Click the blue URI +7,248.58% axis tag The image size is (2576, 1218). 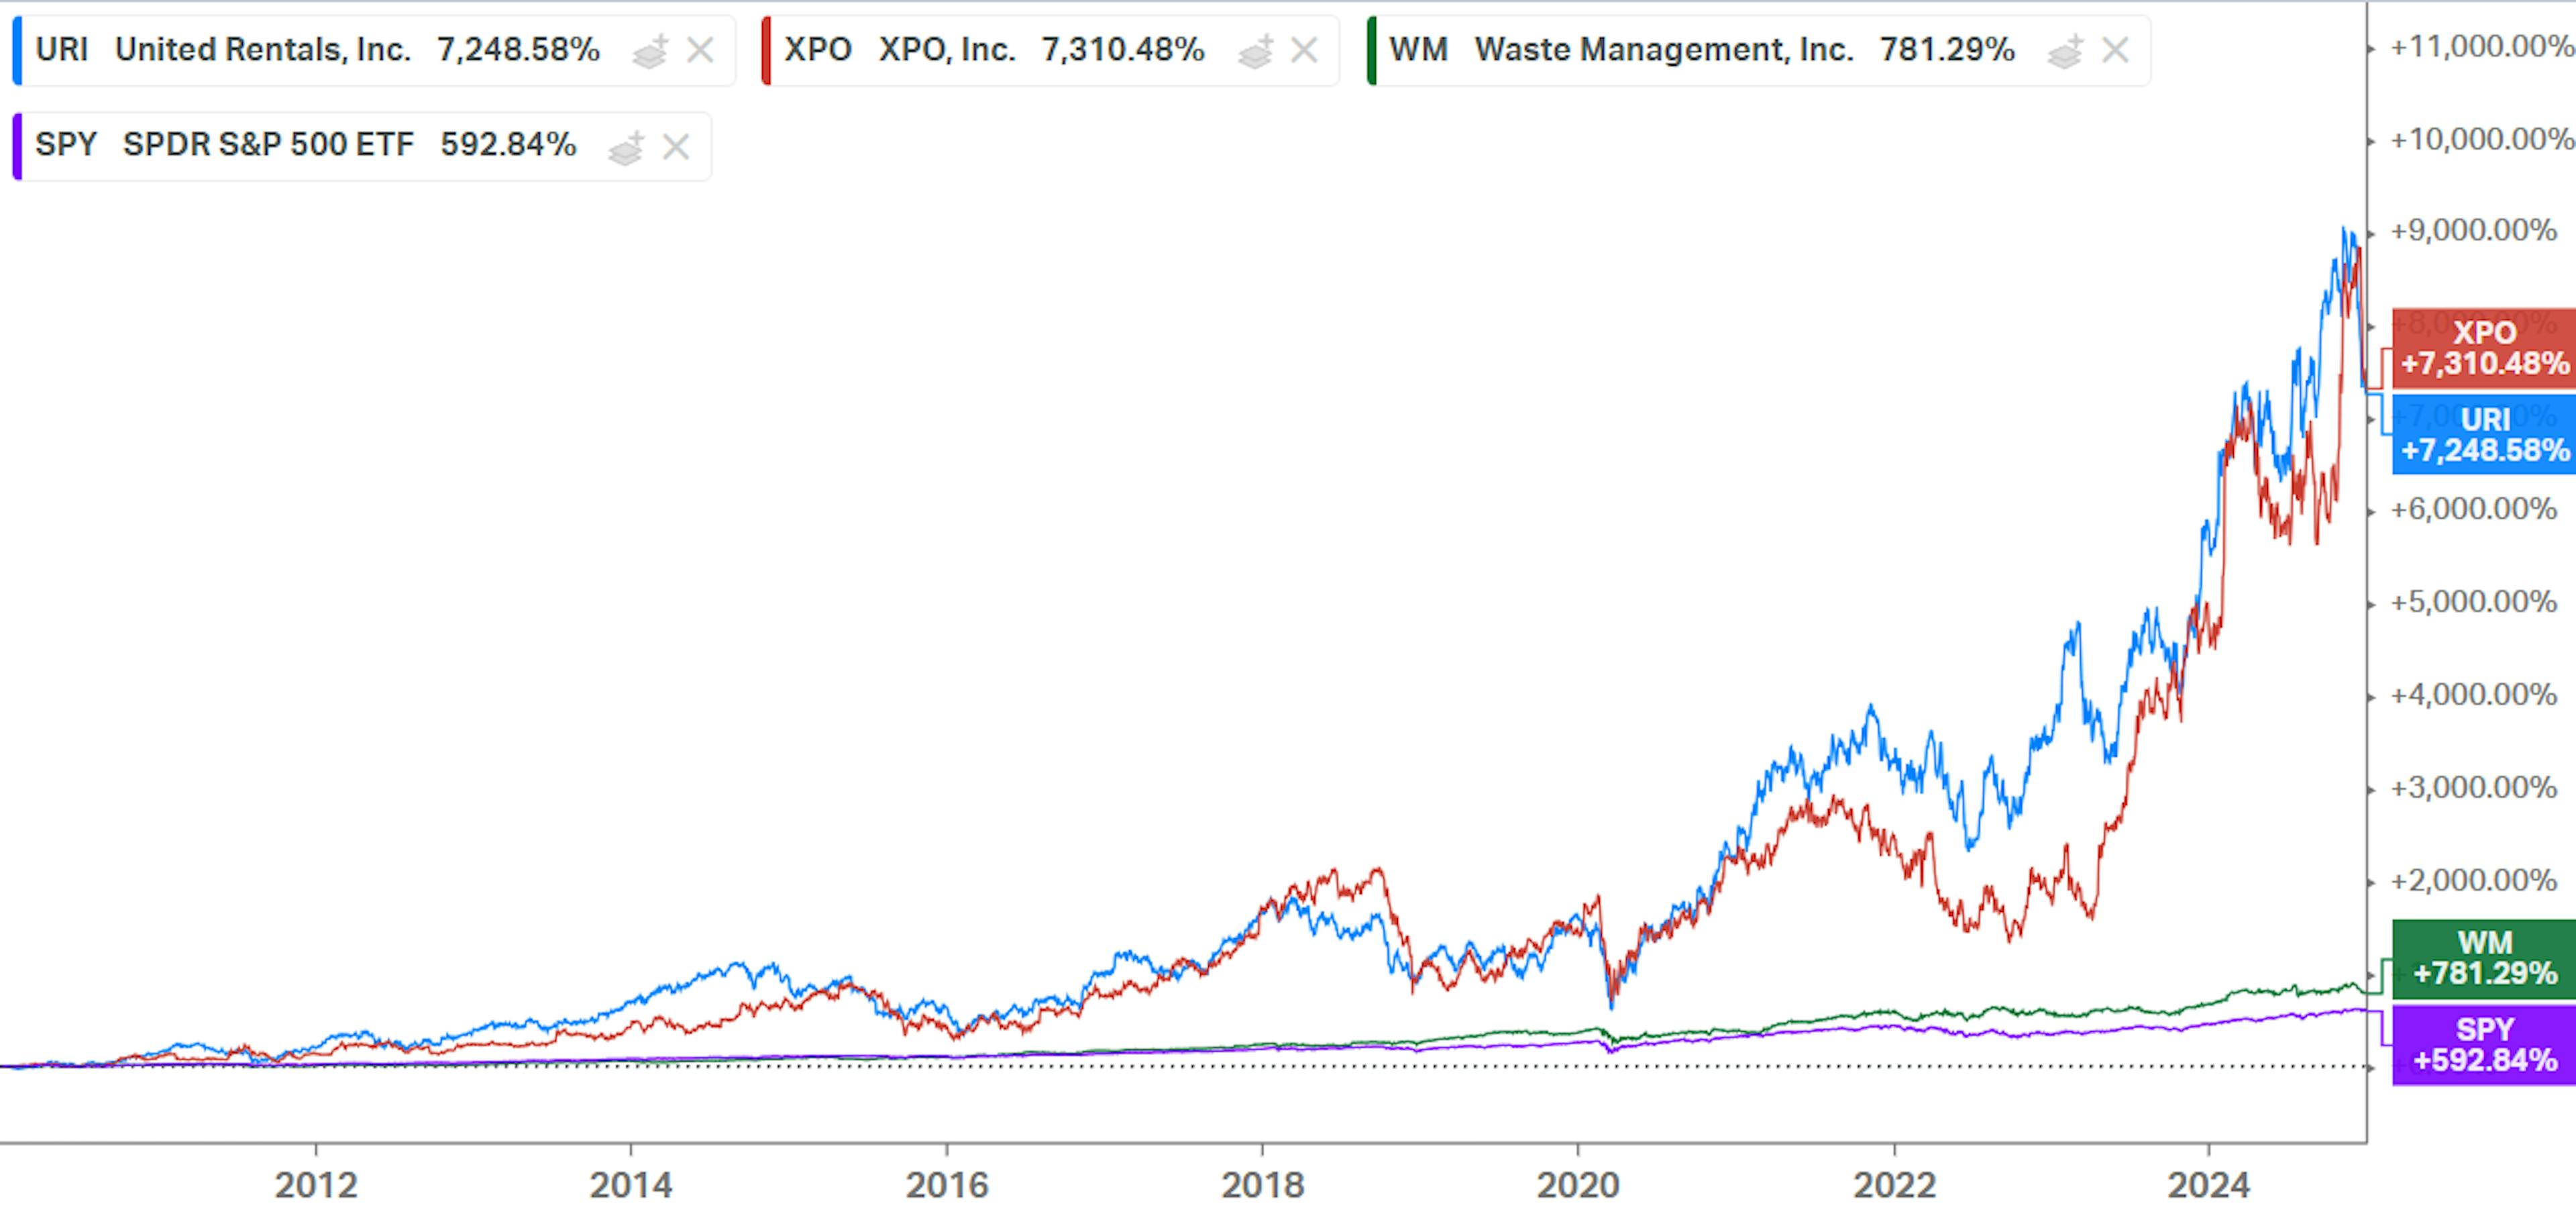pyautogui.click(x=2483, y=435)
